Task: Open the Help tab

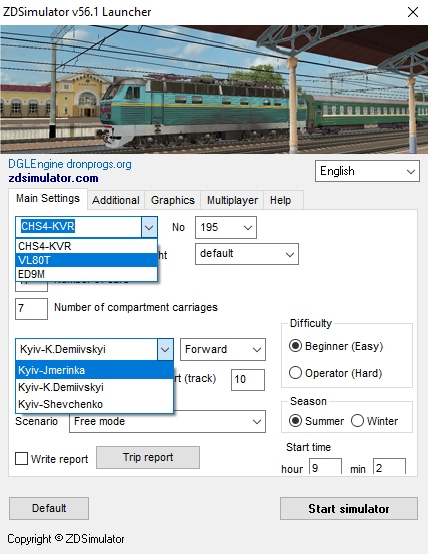Action: coord(280,200)
